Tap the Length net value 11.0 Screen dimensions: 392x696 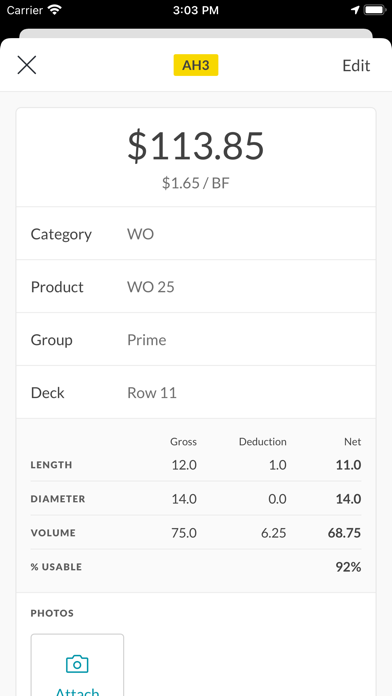coord(348,465)
